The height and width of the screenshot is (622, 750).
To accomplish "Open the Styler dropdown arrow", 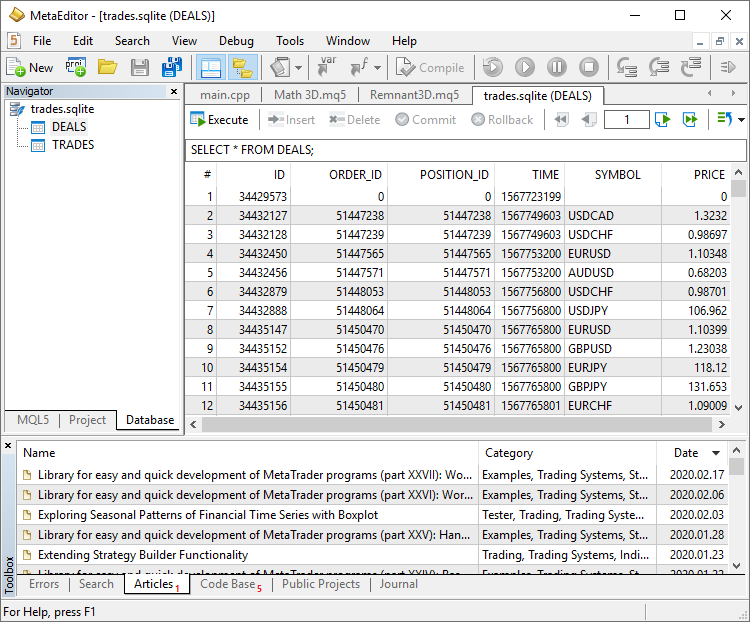I will tap(298, 67).
